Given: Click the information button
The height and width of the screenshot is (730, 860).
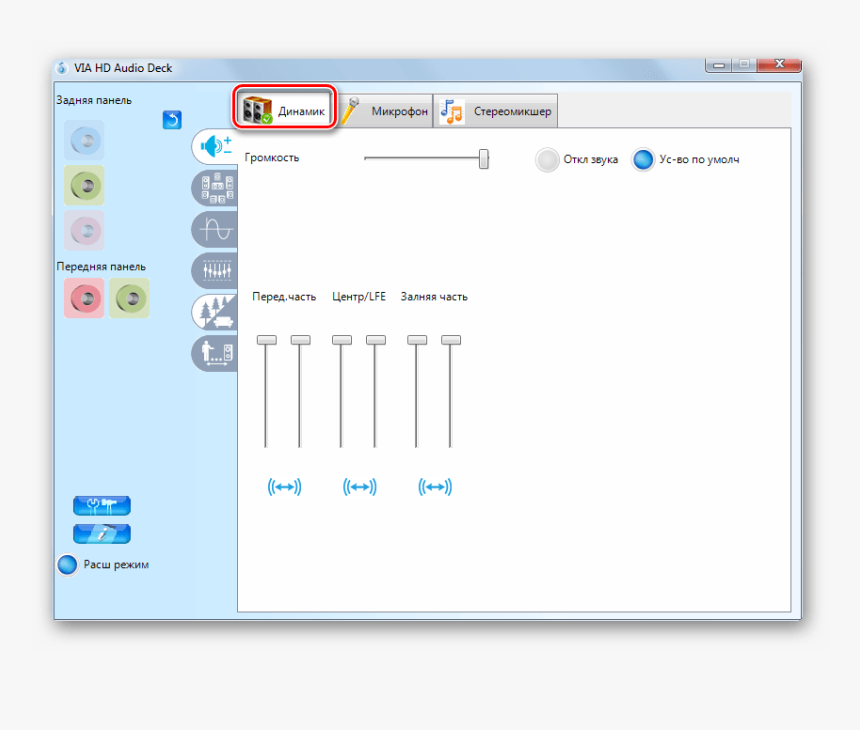Looking at the screenshot, I should coord(102,534).
